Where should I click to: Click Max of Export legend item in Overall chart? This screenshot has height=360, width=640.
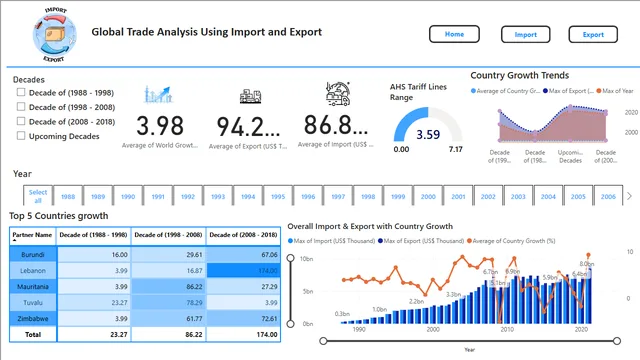420,241
